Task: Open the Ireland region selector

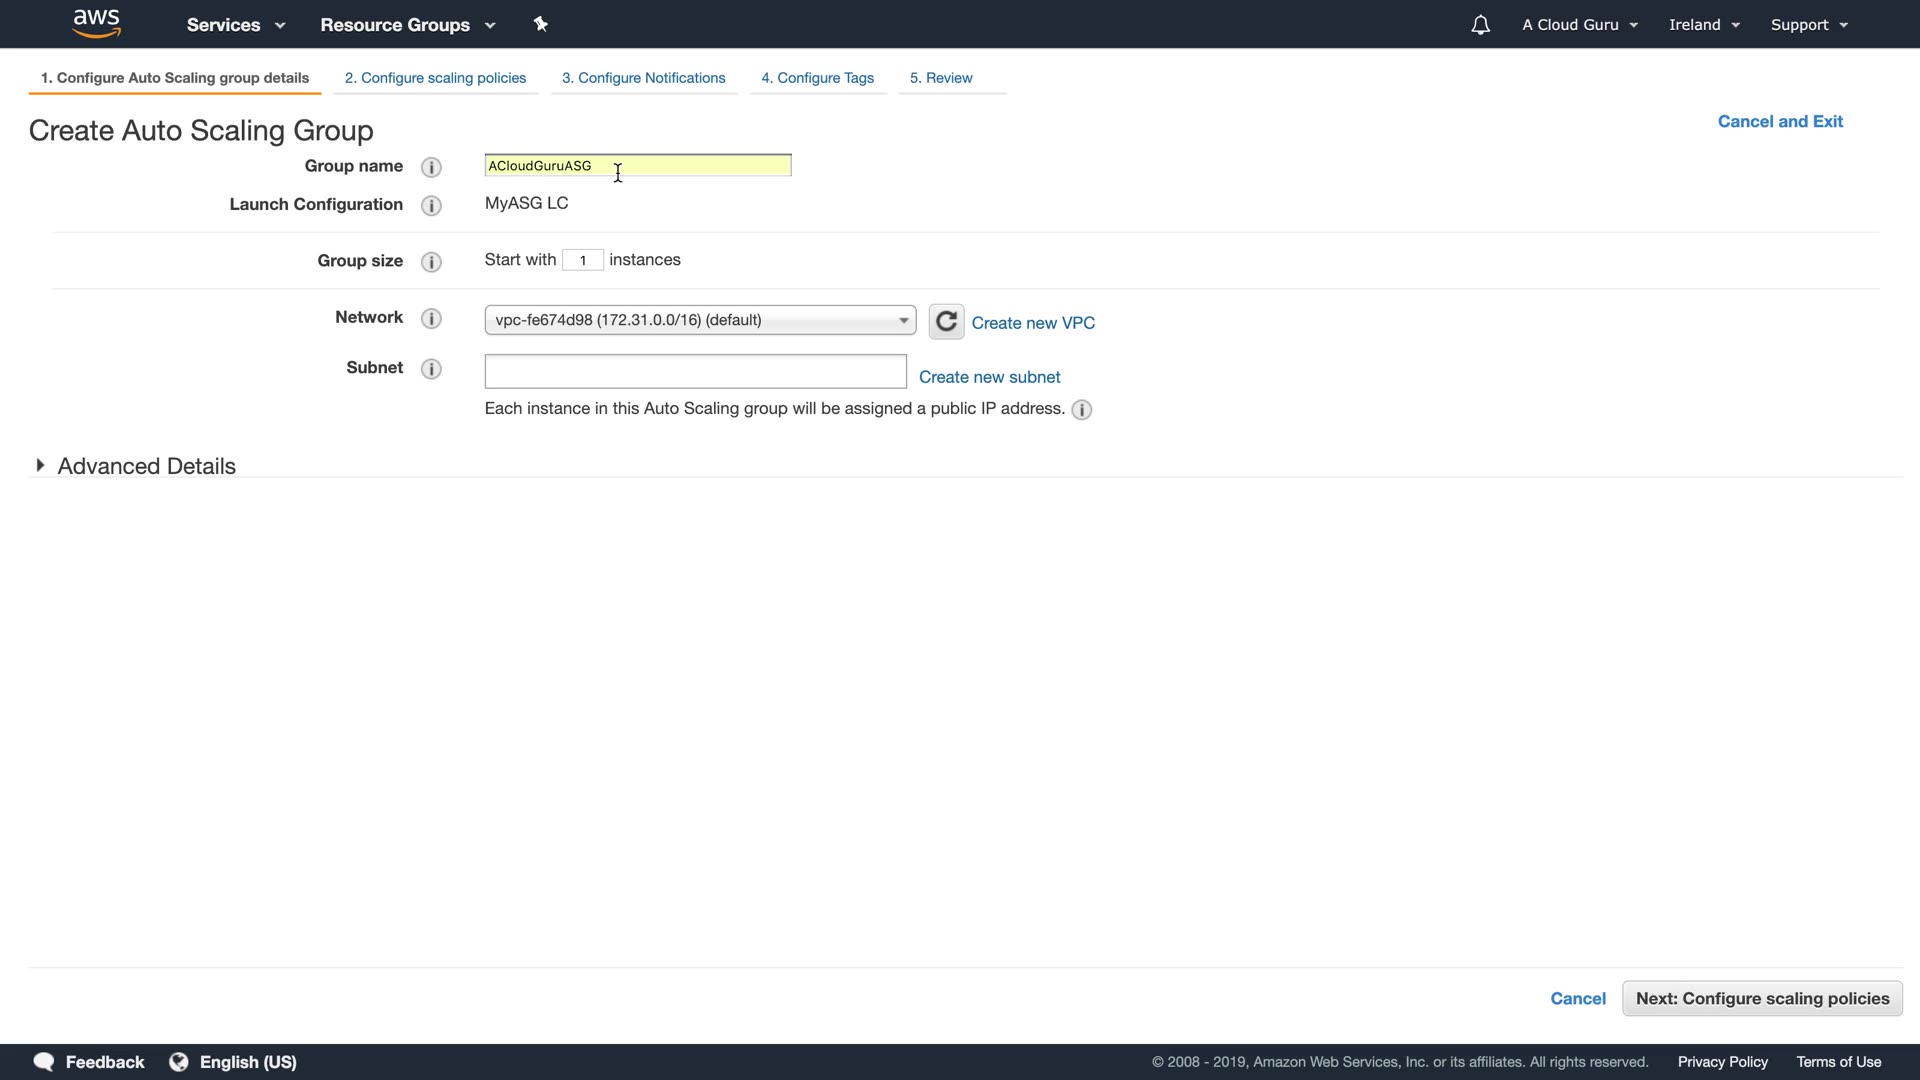Action: 1703,25
